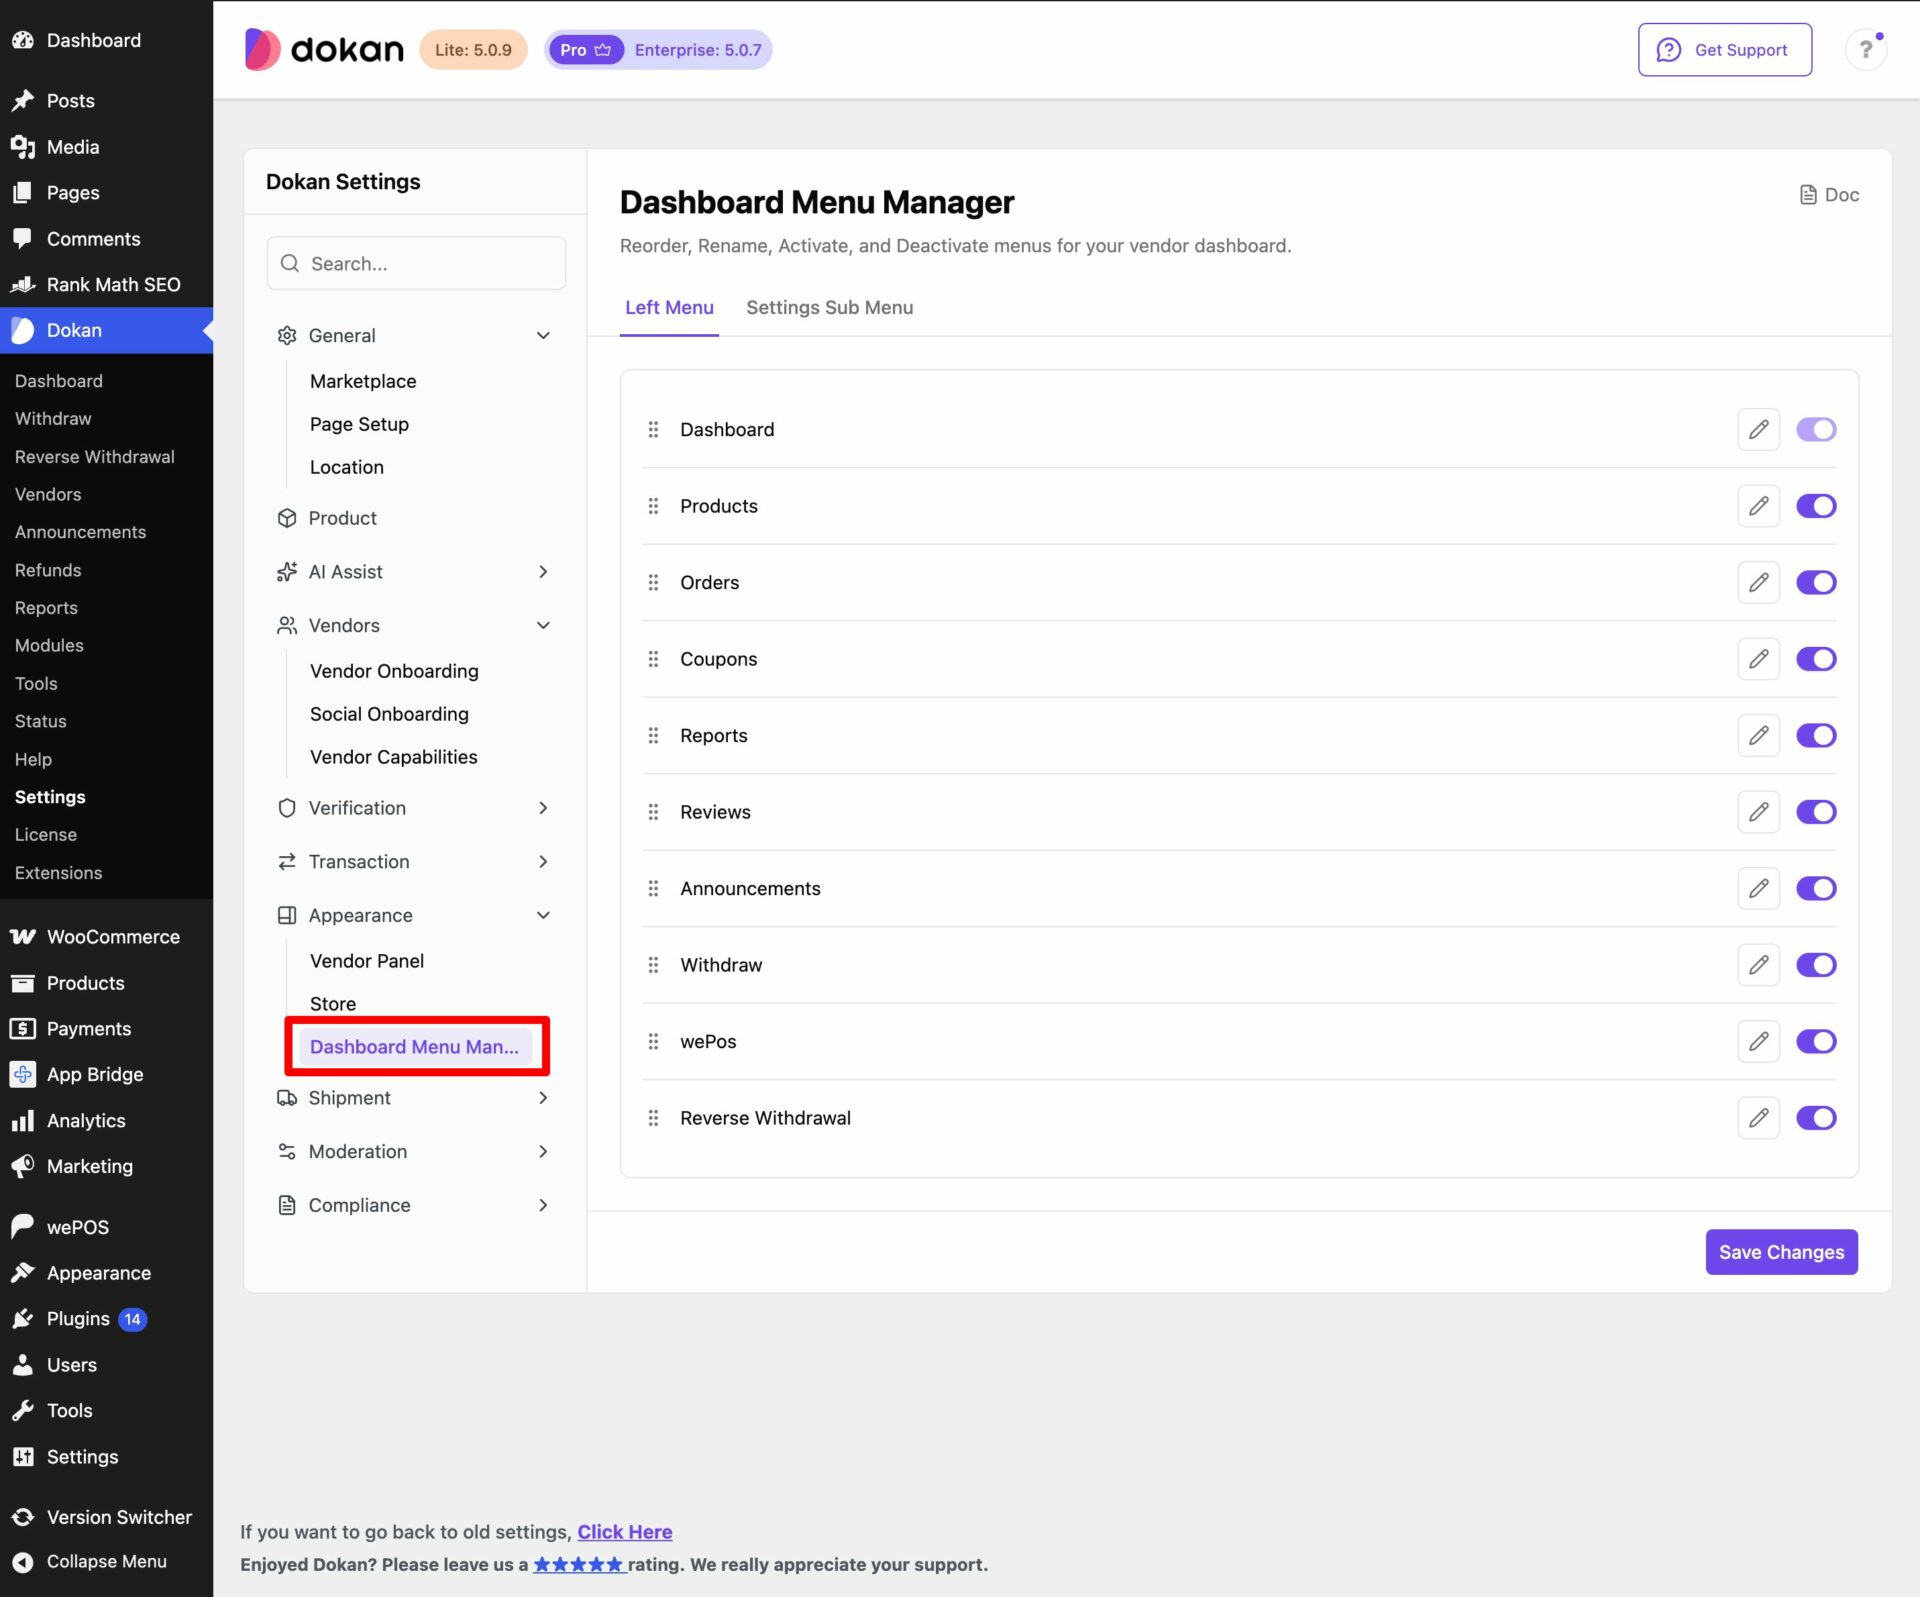The width and height of the screenshot is (1920, 1597).
Task: Click the help question mark icon
Action: [x=1865, y=50]
